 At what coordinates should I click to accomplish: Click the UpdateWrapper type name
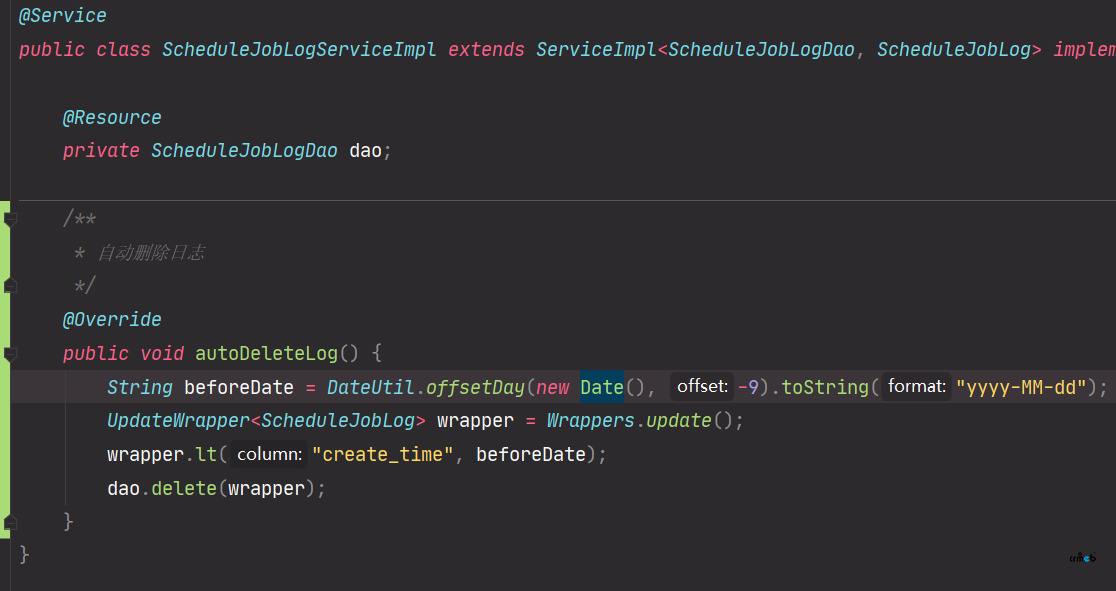click(179, 421)
